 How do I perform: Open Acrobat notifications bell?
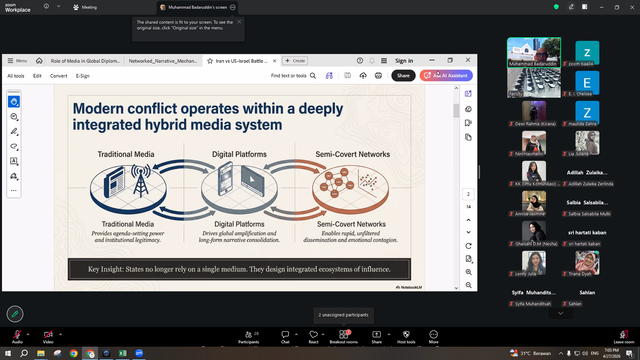point(372,61)
